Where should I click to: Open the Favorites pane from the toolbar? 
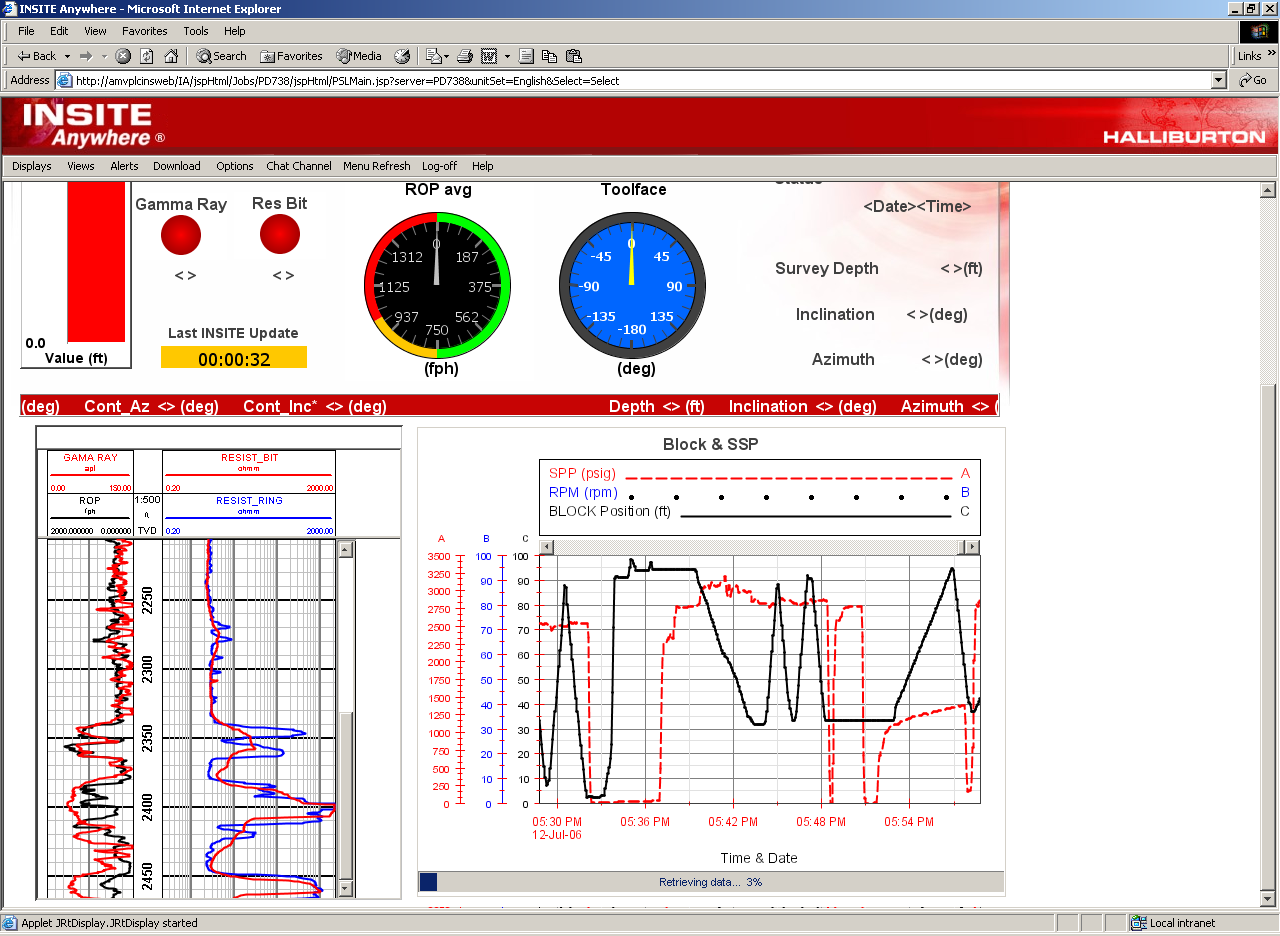[x=291, y=56]
